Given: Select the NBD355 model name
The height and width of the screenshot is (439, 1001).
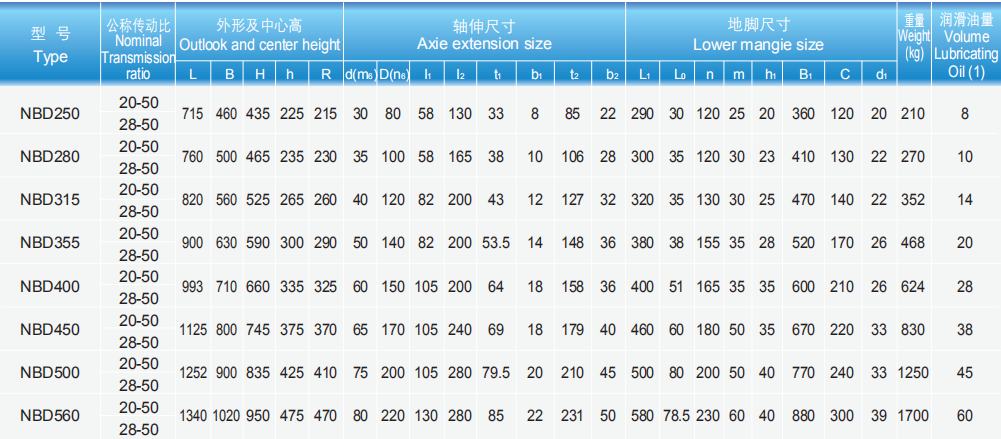Looking at the screenshot, I should (x=50, y=242).
